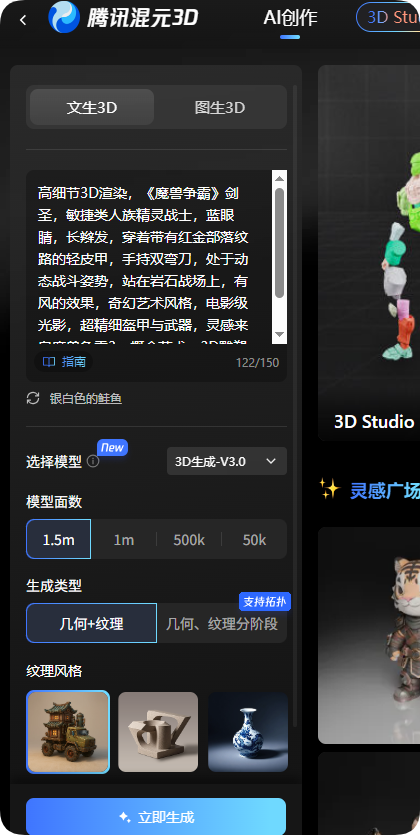Click the New badge
Viewport: 420px width, 835px height.
[112, 447]
